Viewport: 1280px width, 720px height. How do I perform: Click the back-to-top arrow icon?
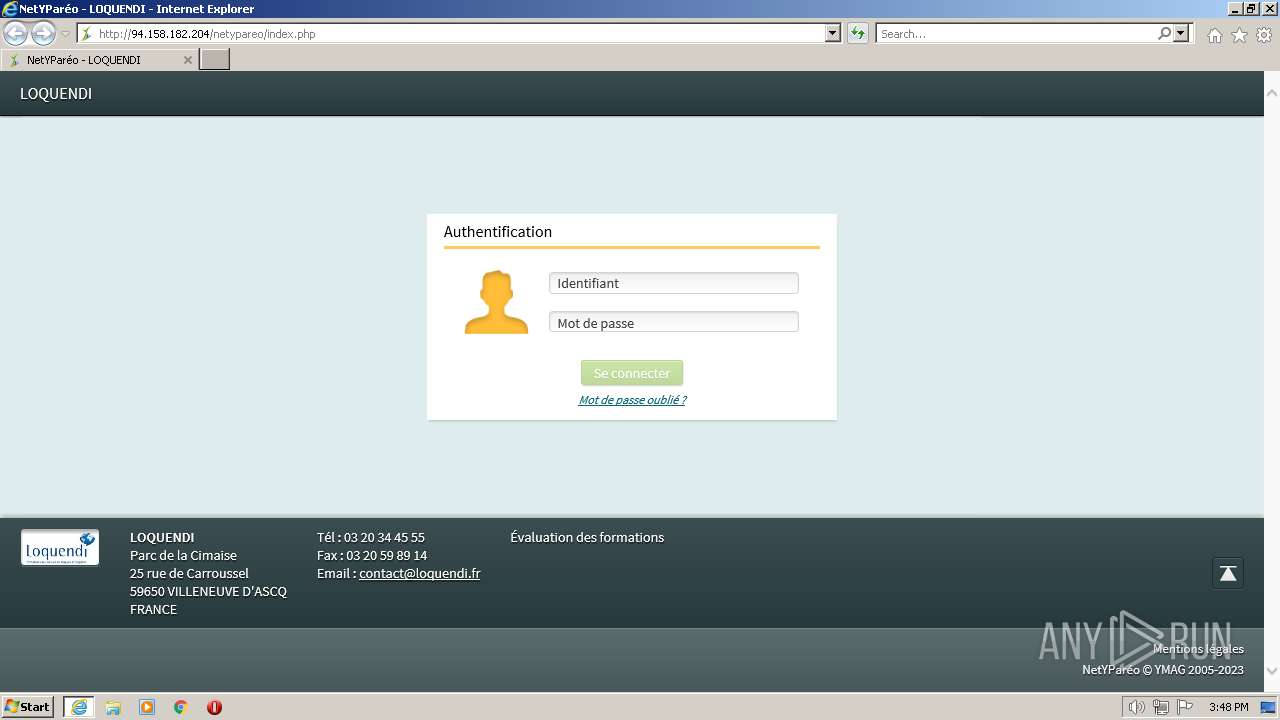click(x=1228, y=573)
